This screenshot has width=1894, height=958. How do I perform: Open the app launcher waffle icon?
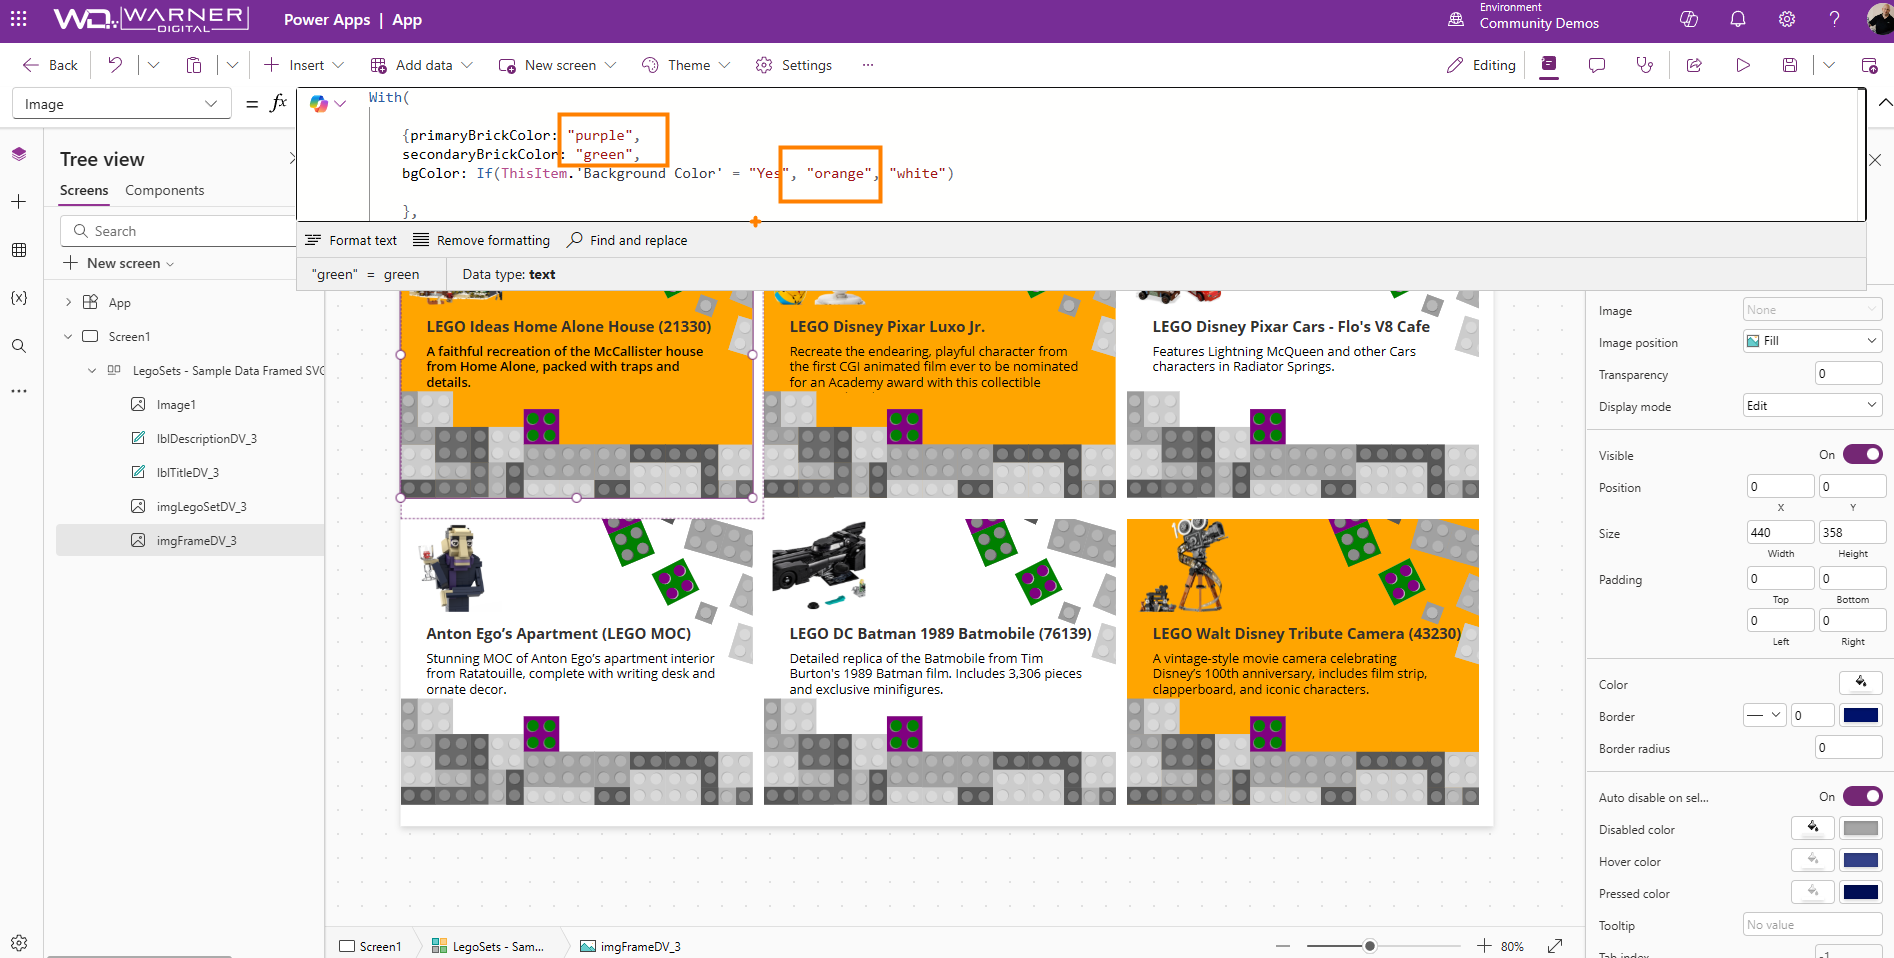point(19,19)
